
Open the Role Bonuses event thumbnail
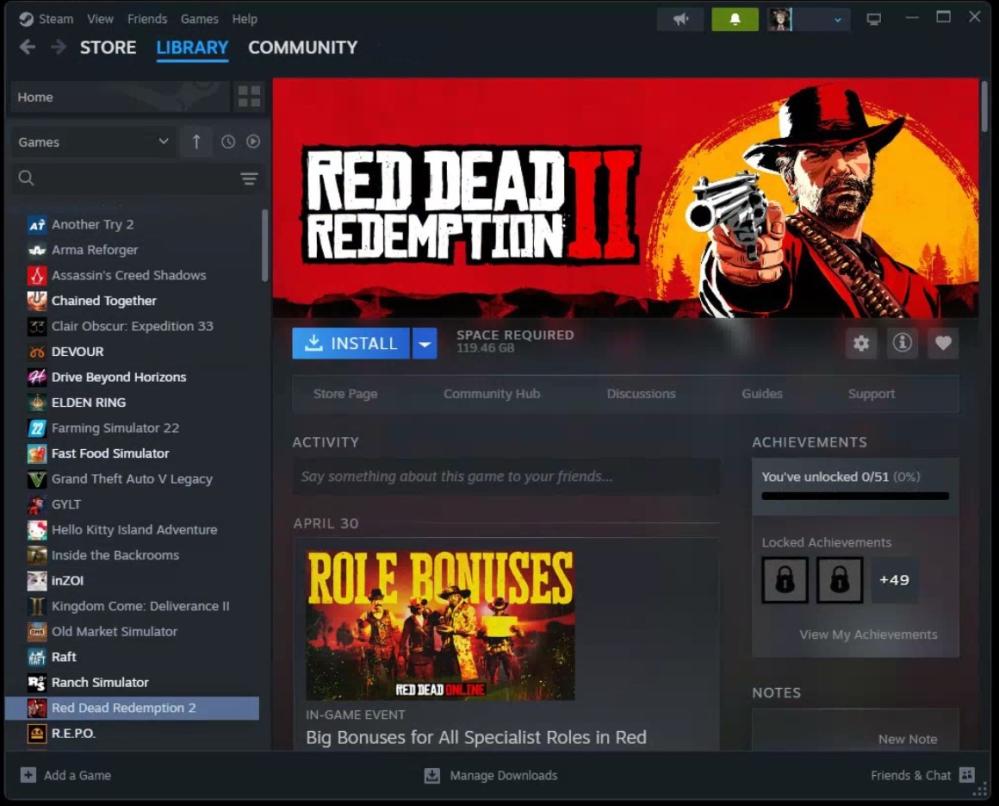(x=440, y=624)
